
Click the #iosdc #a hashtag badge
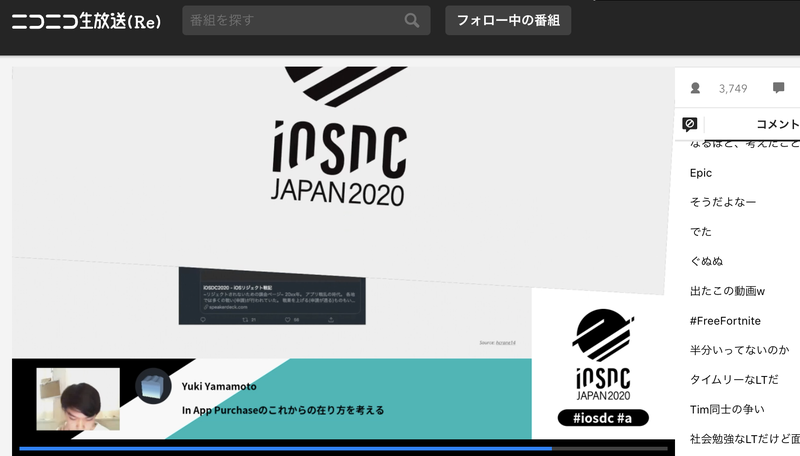pos(603,418)
